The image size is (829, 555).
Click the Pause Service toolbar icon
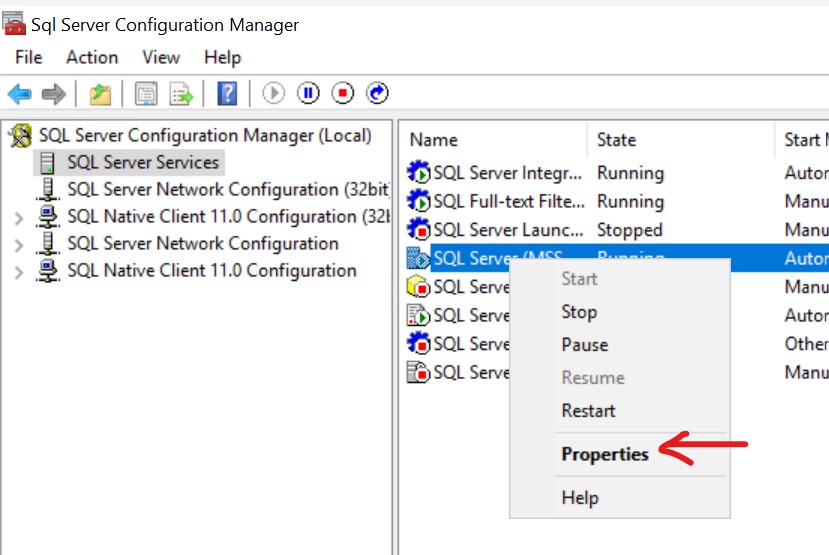[x=308, y=94]
